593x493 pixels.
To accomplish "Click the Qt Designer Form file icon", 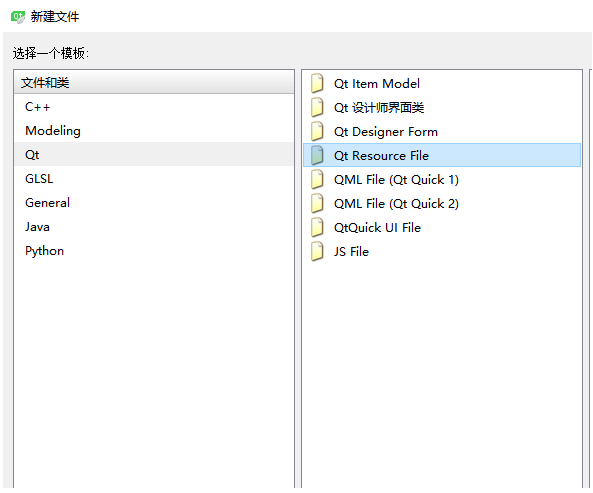I will tap(317, 132).
